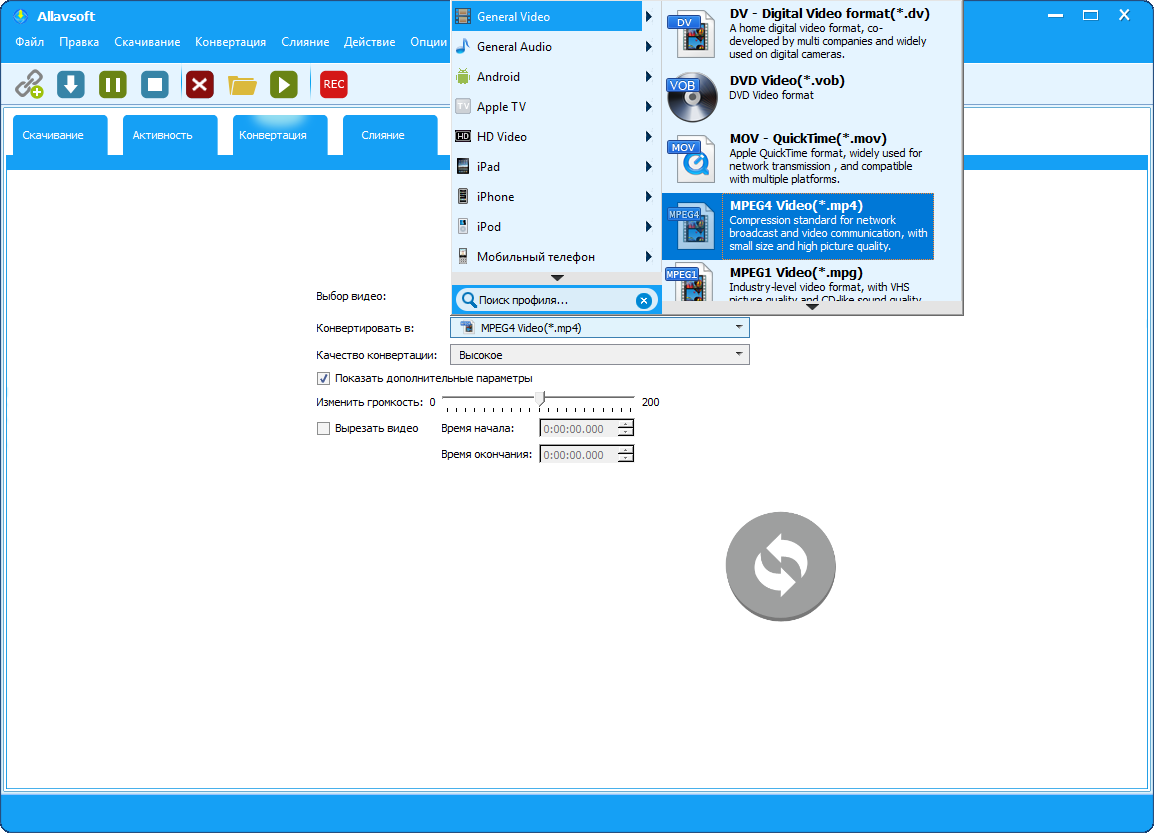1154x833 pixels.
Task: Open the output folder icon
Action: 242,85
